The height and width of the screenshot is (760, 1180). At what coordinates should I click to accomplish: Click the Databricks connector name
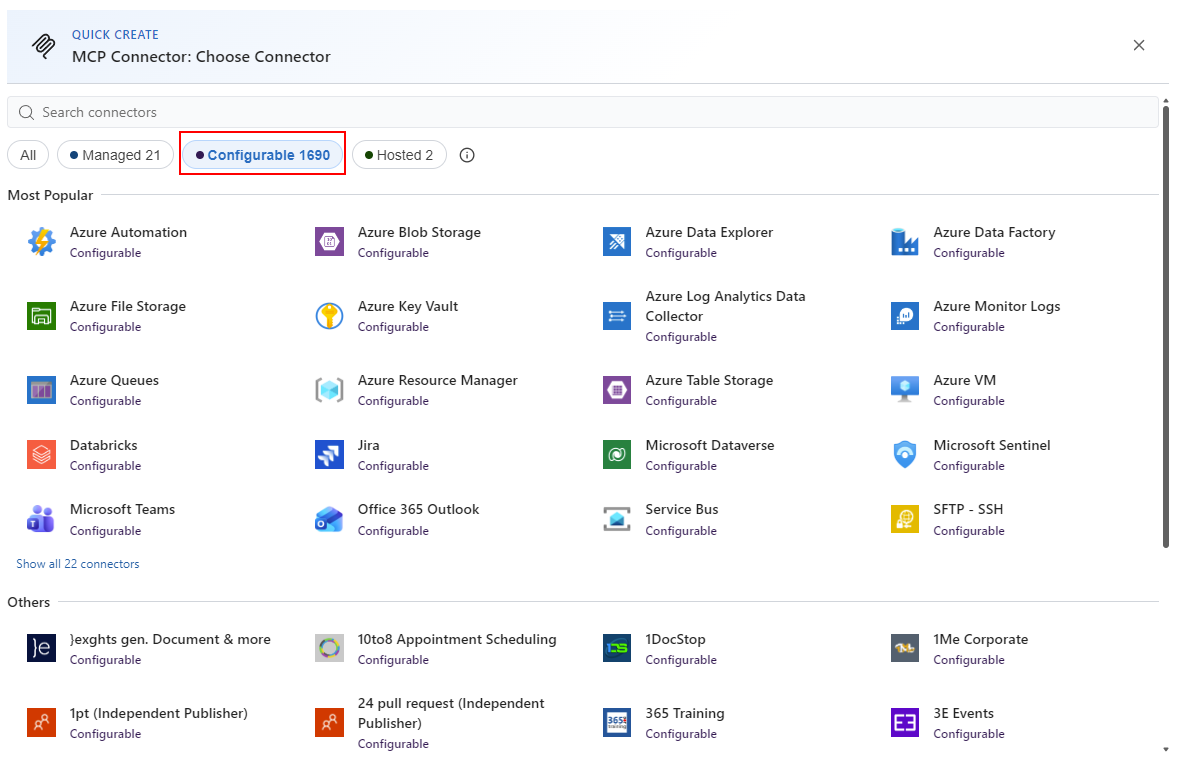tap(104, 445)
